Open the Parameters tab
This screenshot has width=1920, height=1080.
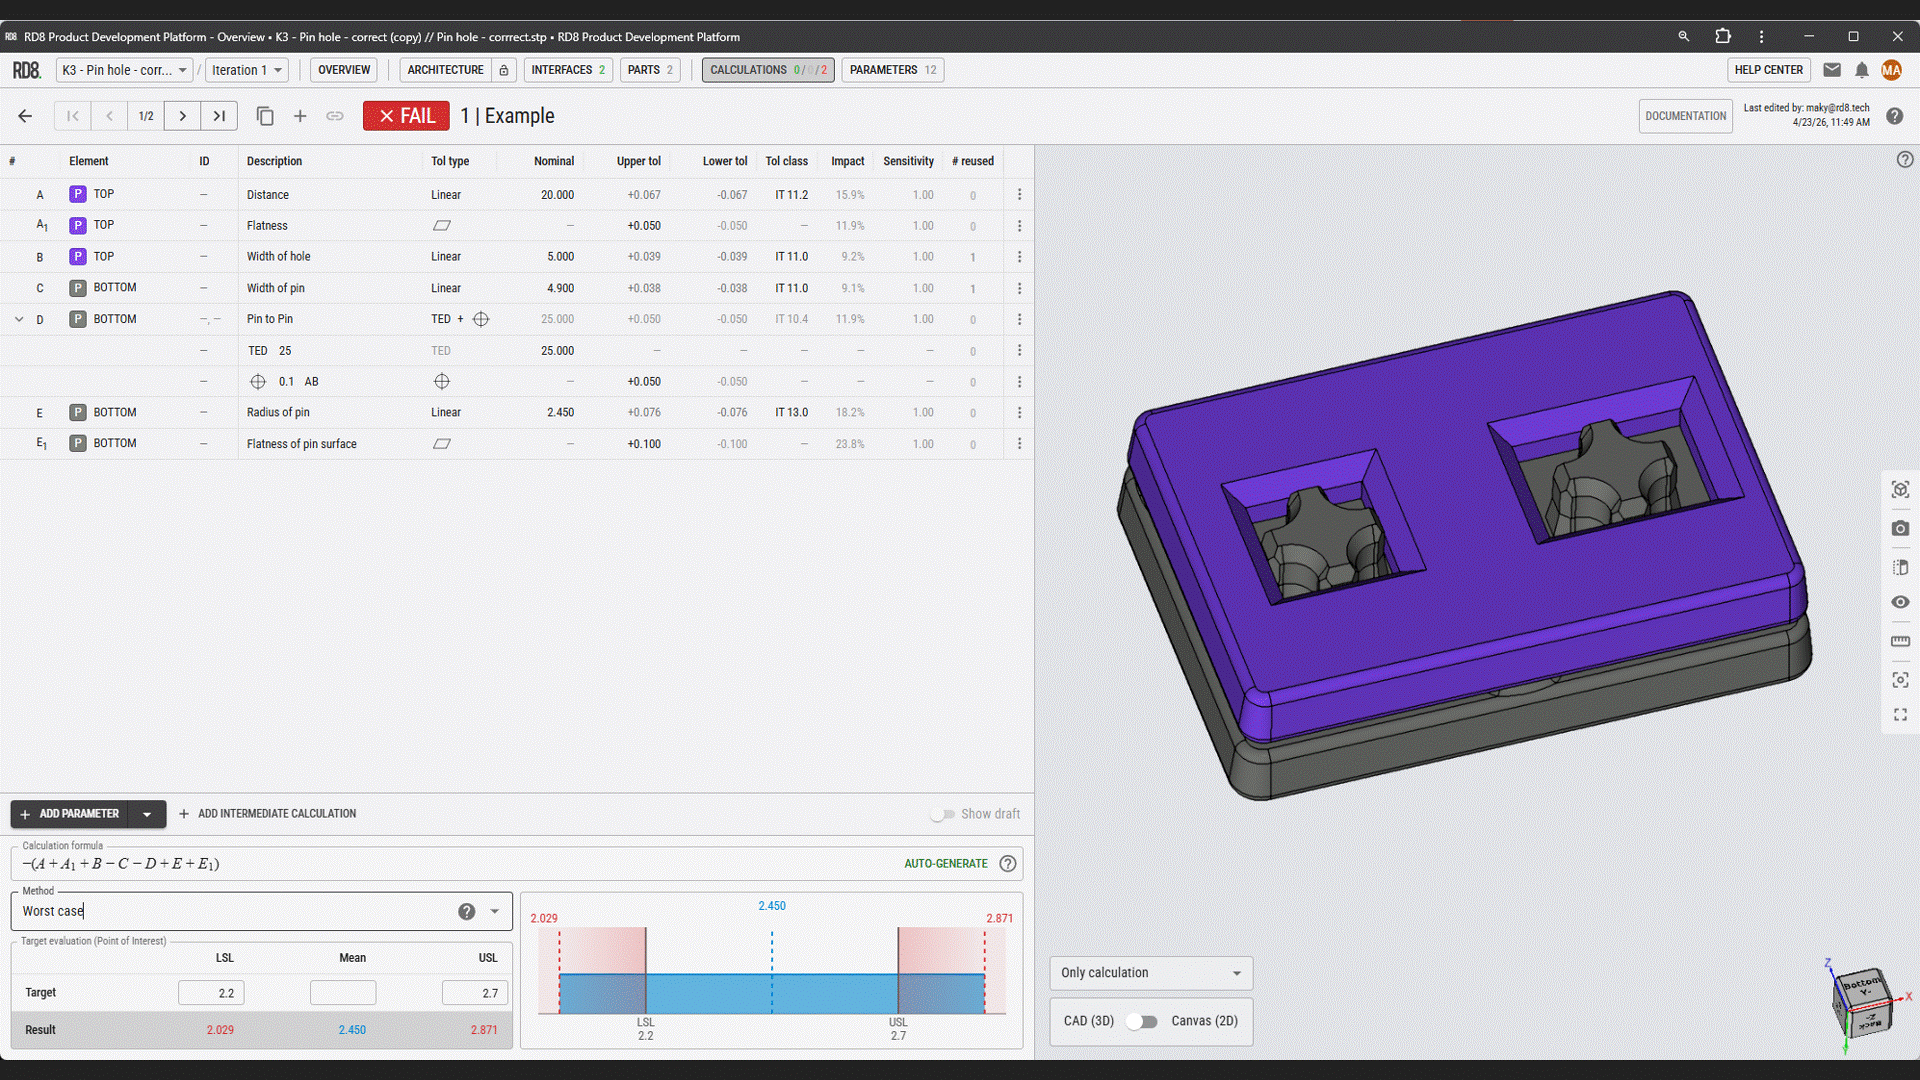pos(893,70)
